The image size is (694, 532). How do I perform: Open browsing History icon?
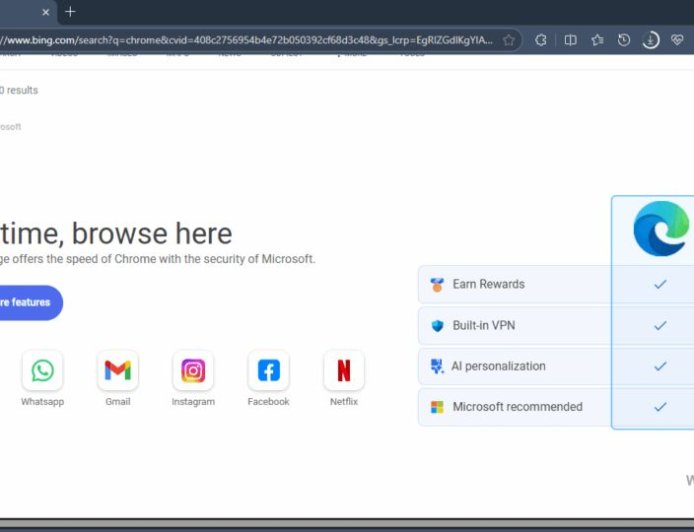[624, 40]
